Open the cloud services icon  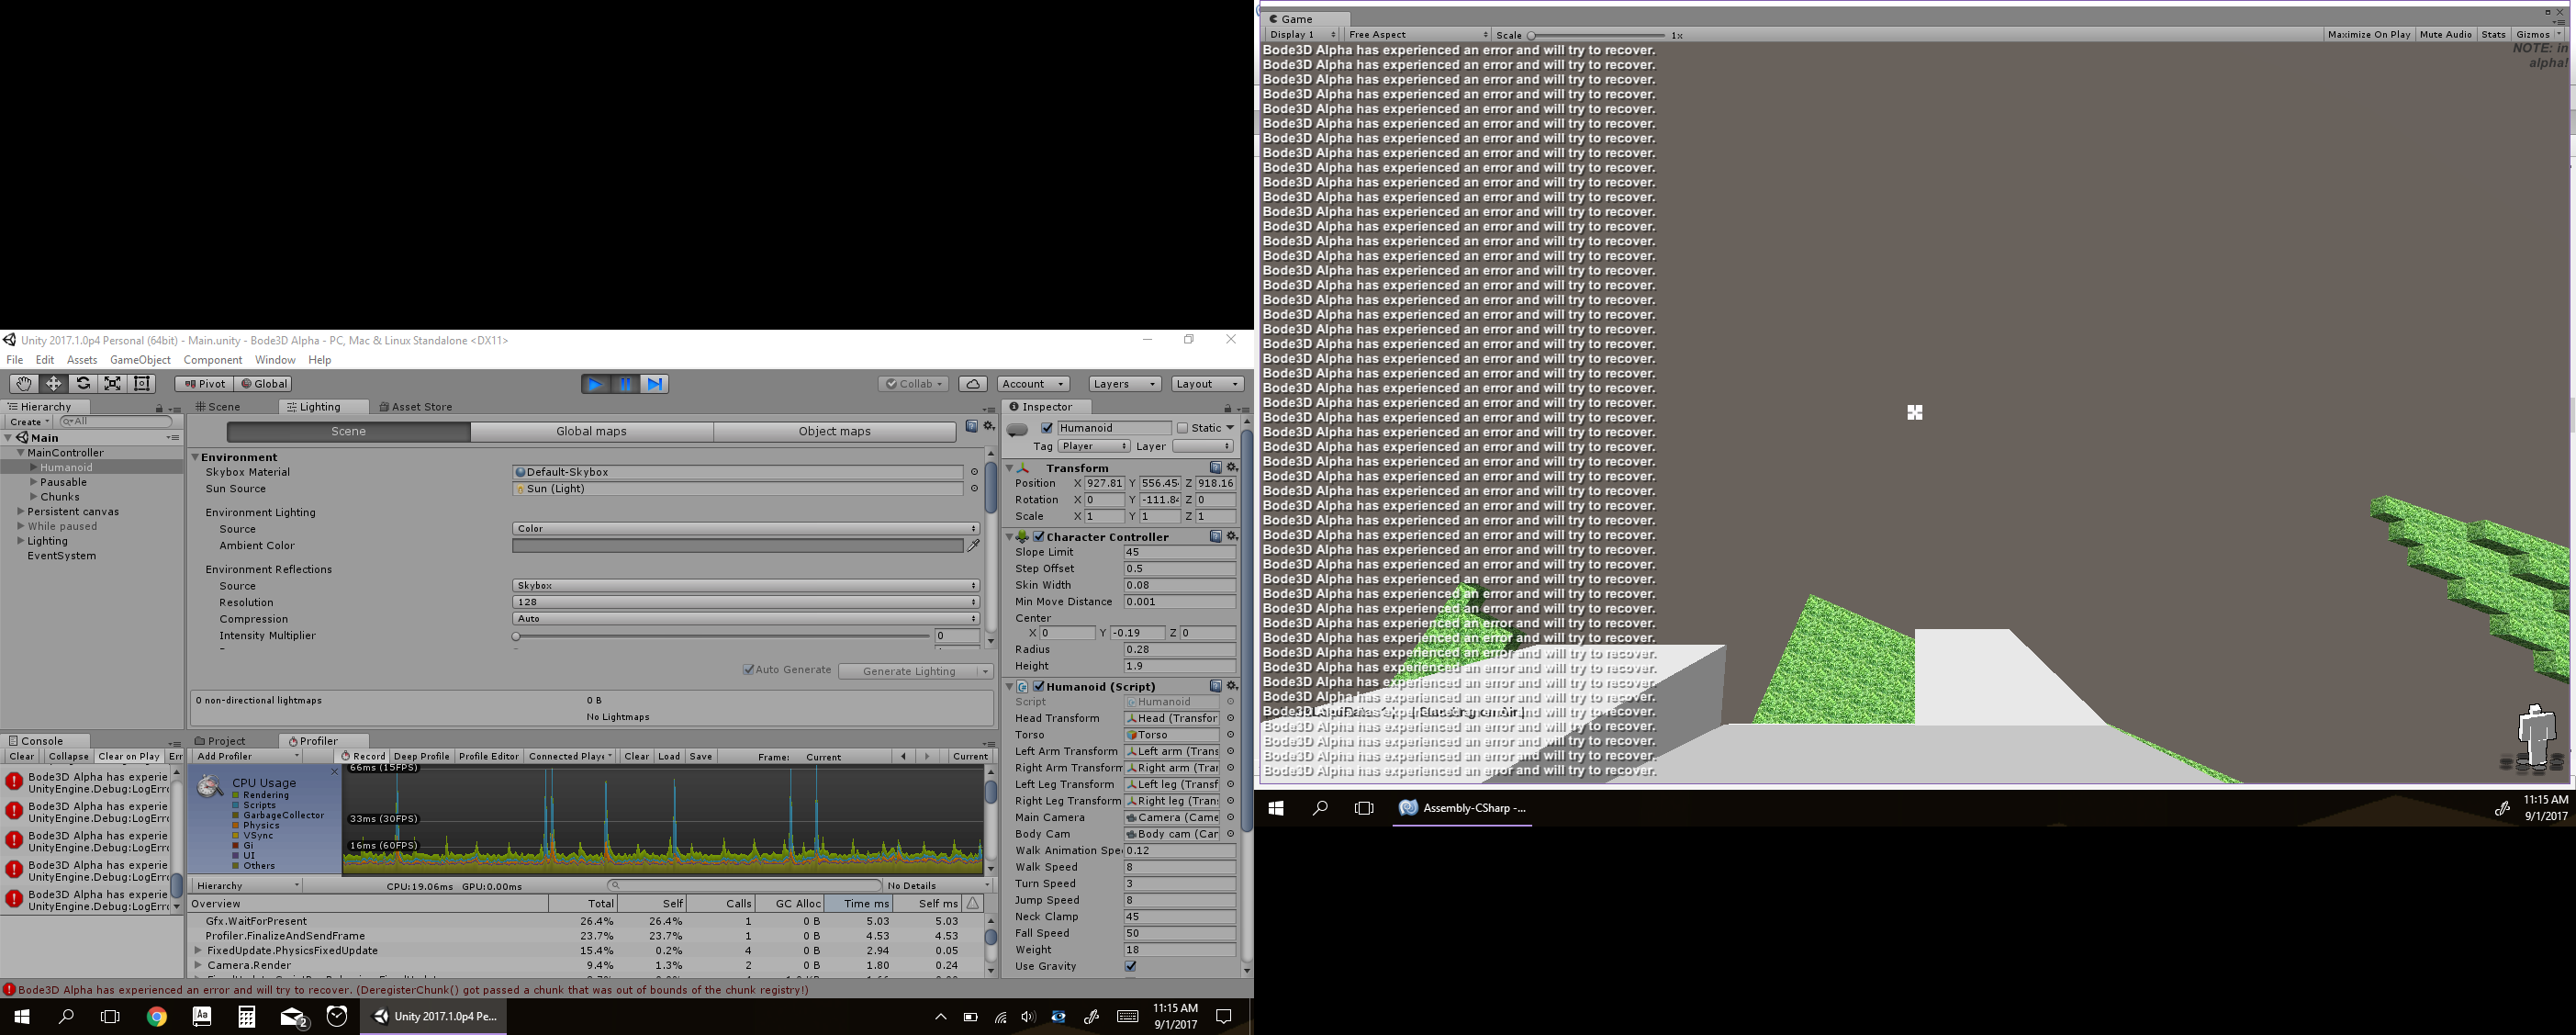point(972,384)
